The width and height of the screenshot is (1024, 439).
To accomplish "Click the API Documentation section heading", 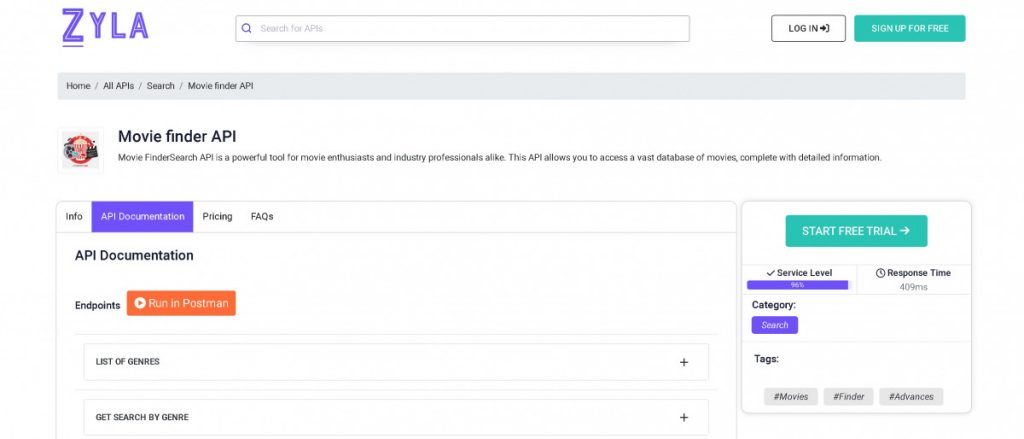I will [134, 255].
